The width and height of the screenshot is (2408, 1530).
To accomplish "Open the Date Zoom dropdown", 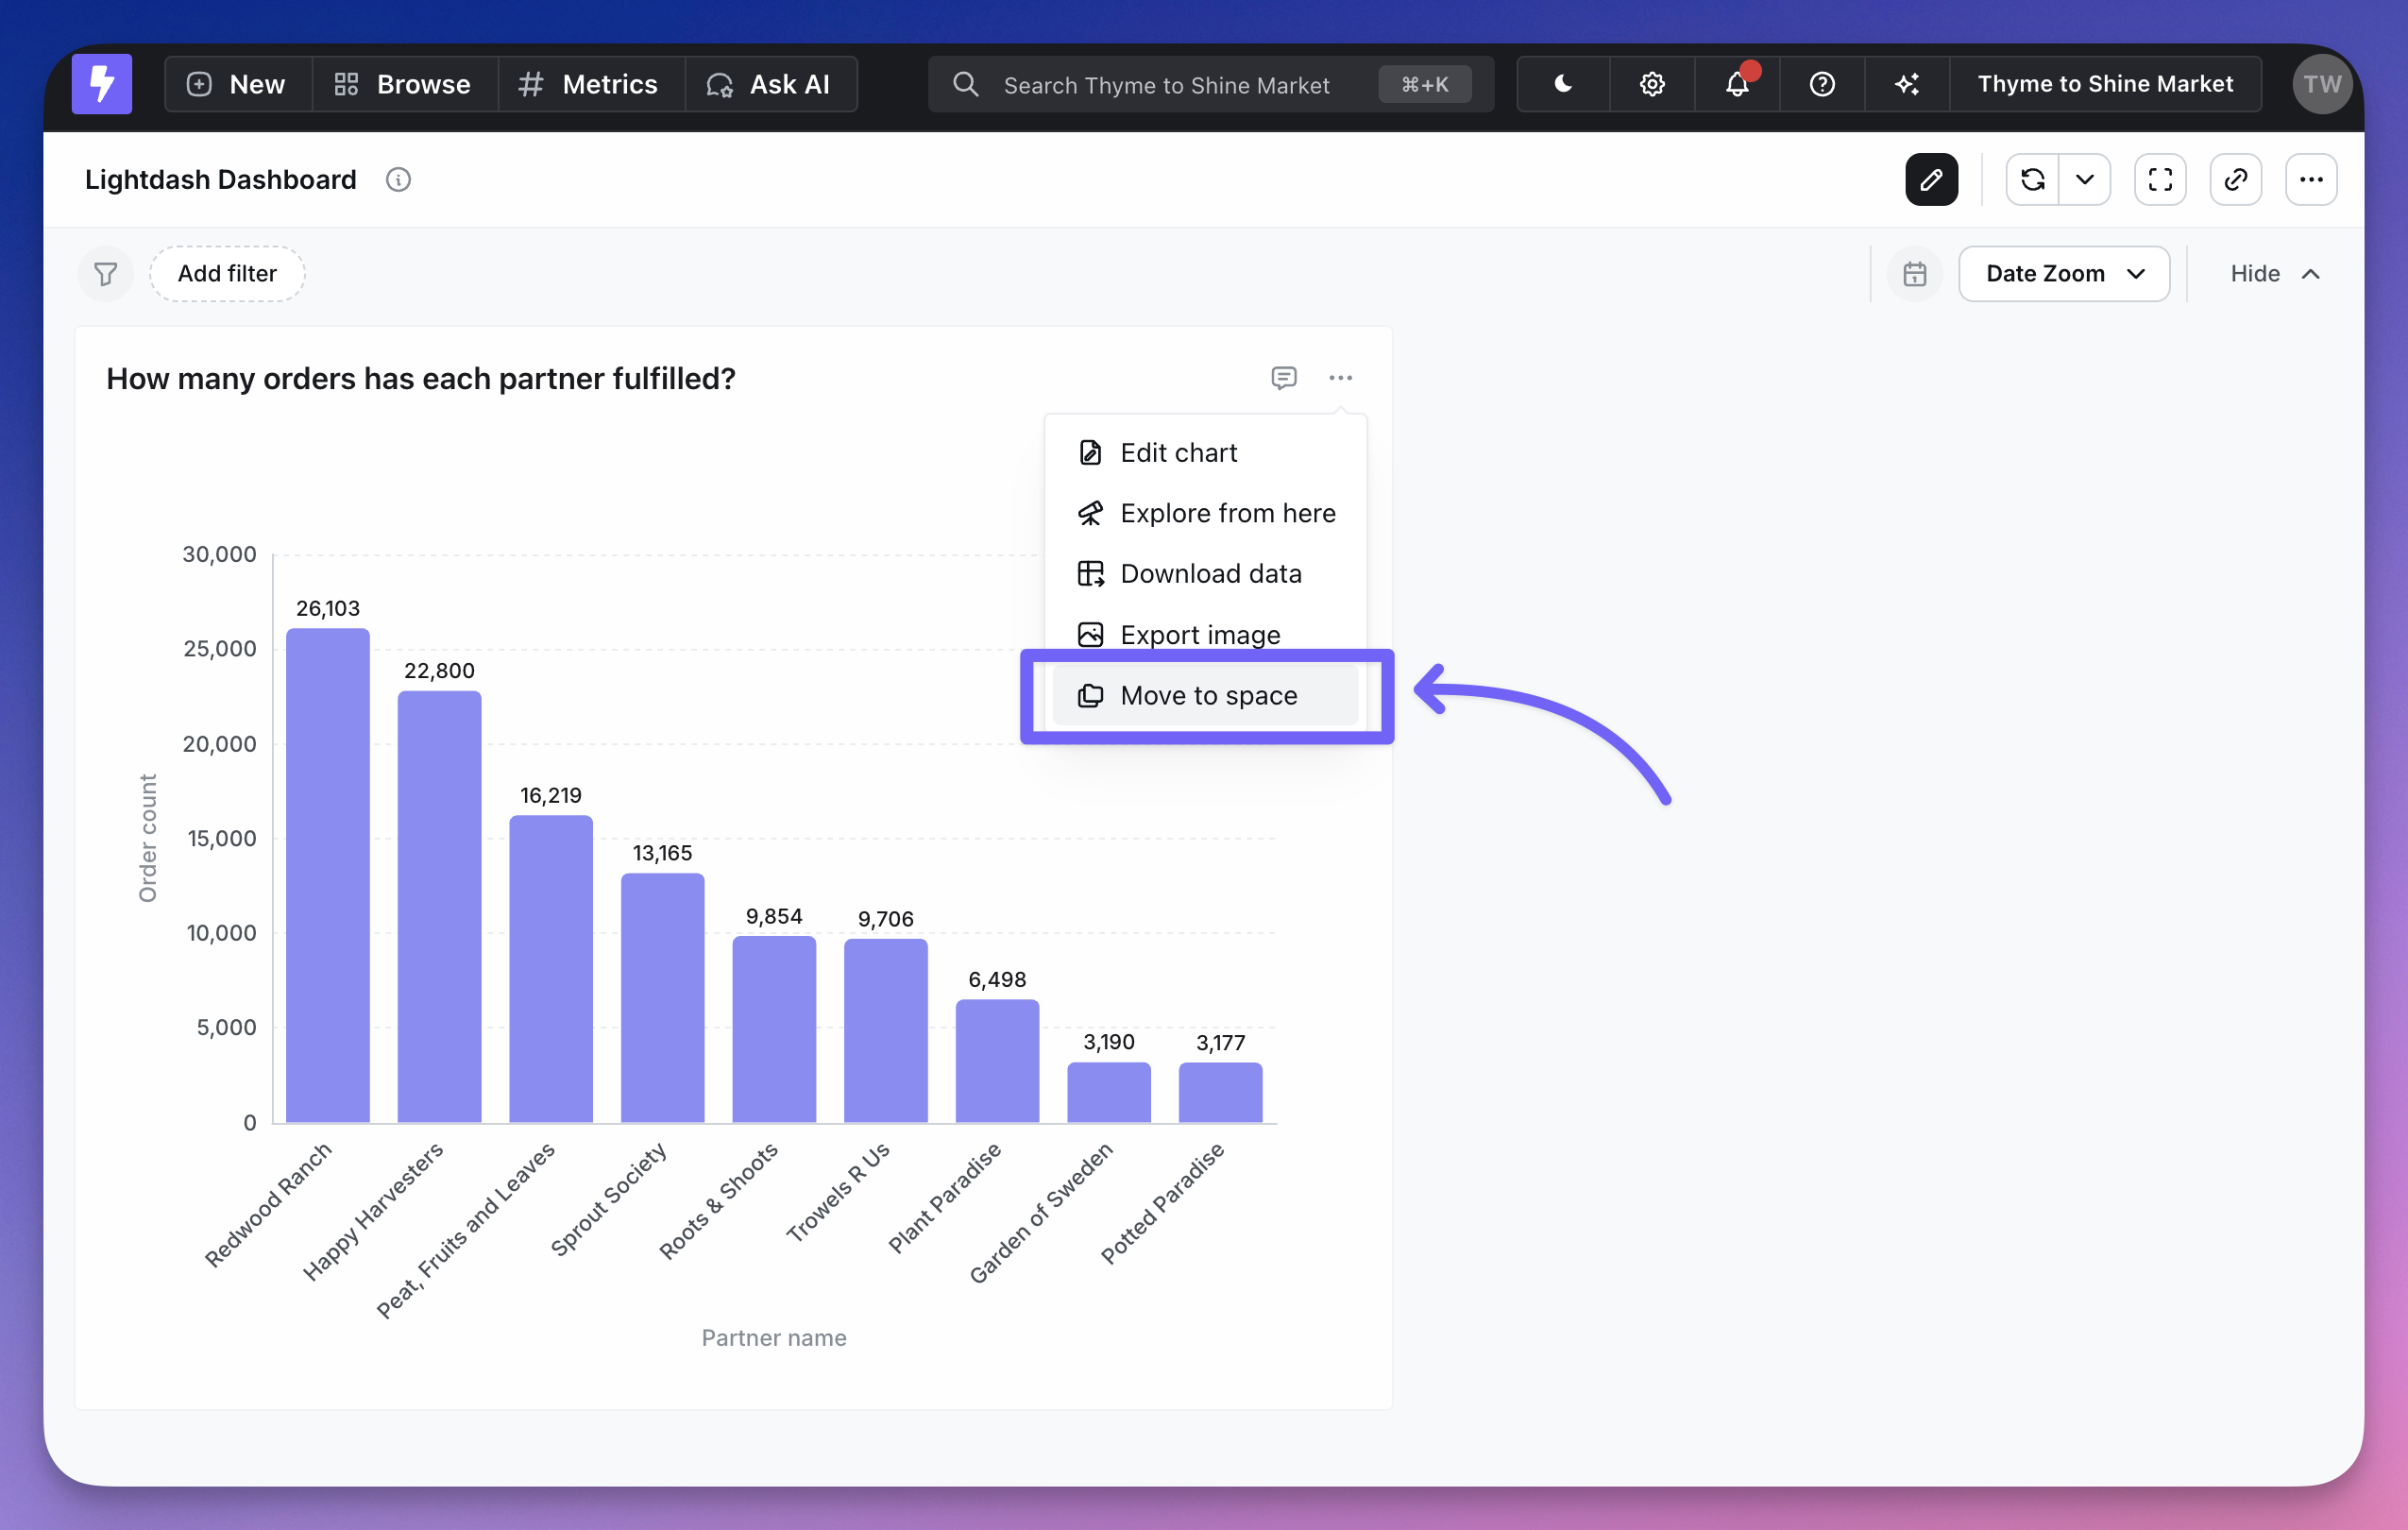I will (2064, 274).
